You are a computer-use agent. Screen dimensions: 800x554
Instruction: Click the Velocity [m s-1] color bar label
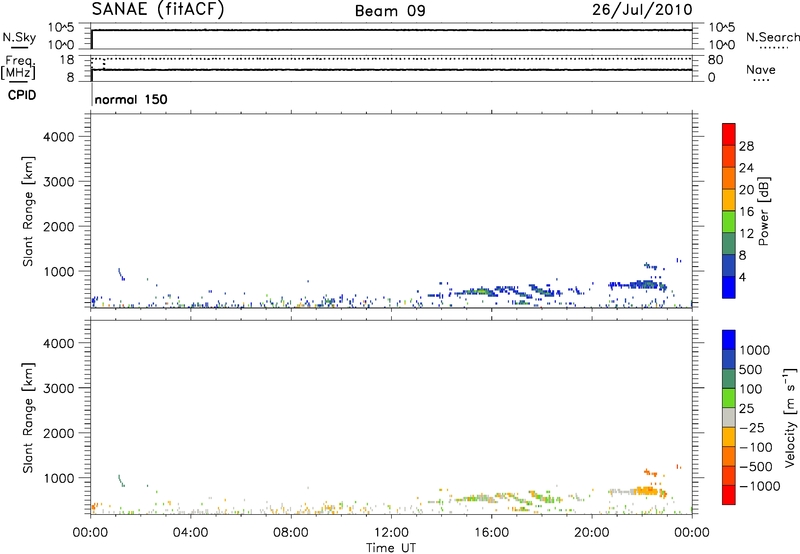[x=790, y=417]
